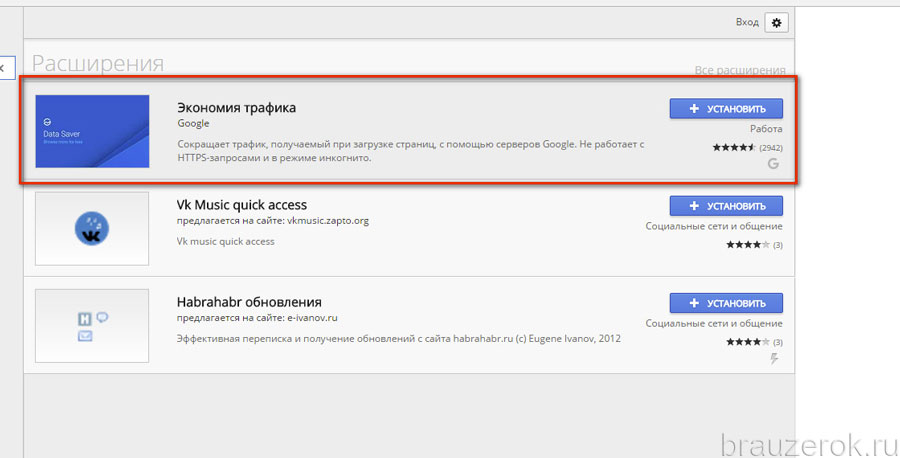Open the Habrahabr extension thumbnail

click(x=92, y=326)
